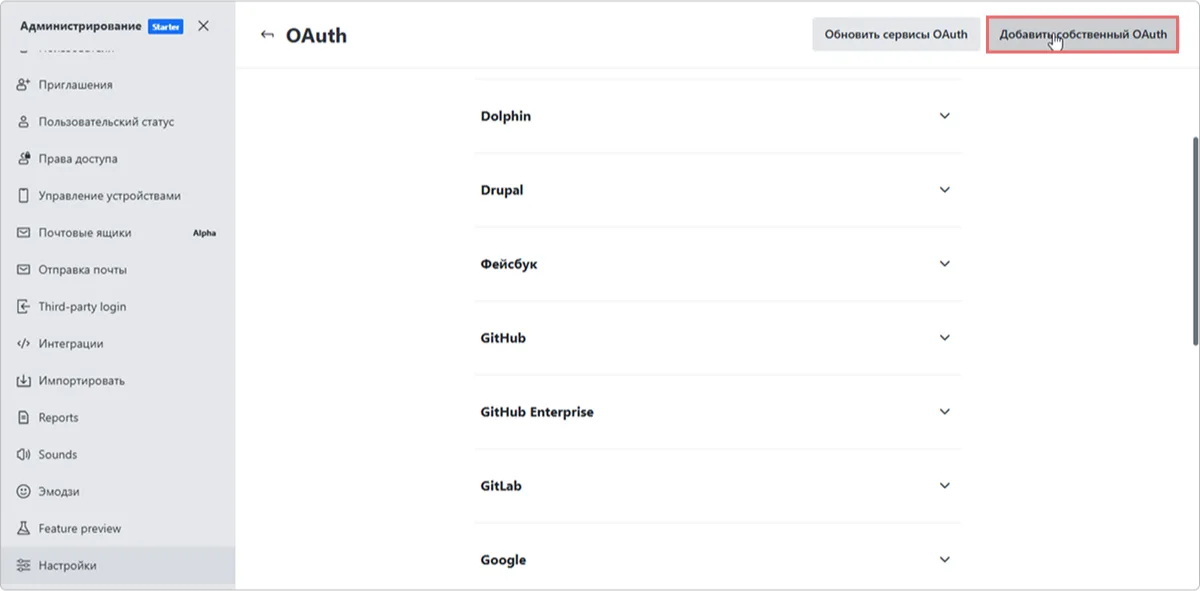This screenshot has width=1200, height=591.
Task: Expand the GitHub Enterprise section
Action: pos(944,412)
